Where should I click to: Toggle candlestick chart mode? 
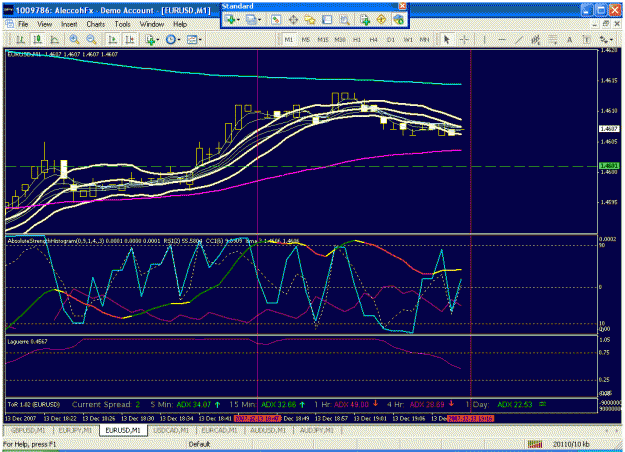37,39
